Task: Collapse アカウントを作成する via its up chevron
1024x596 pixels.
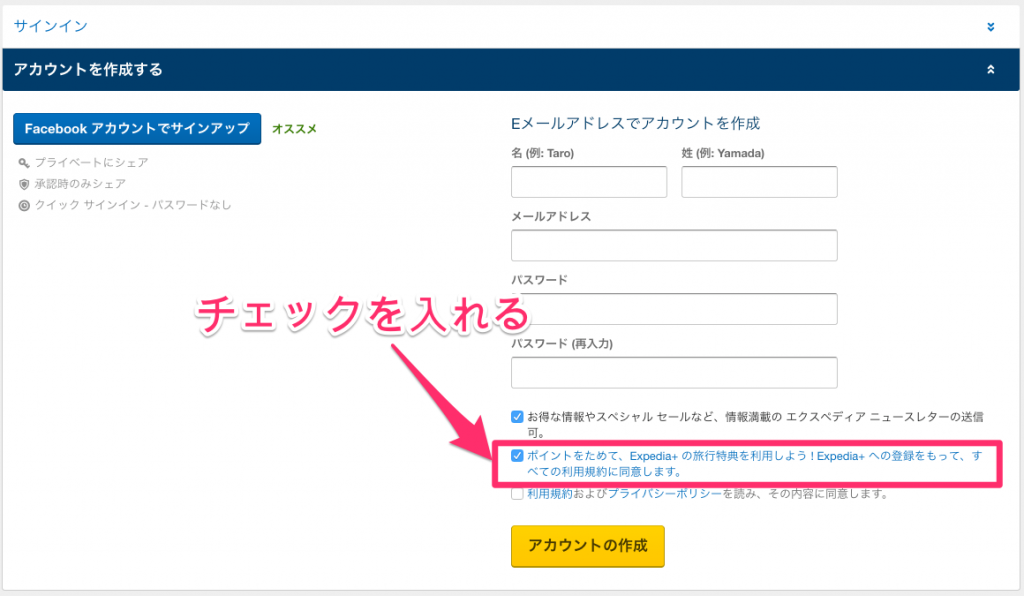Action: pyautogui.click(x=991, y=69)
